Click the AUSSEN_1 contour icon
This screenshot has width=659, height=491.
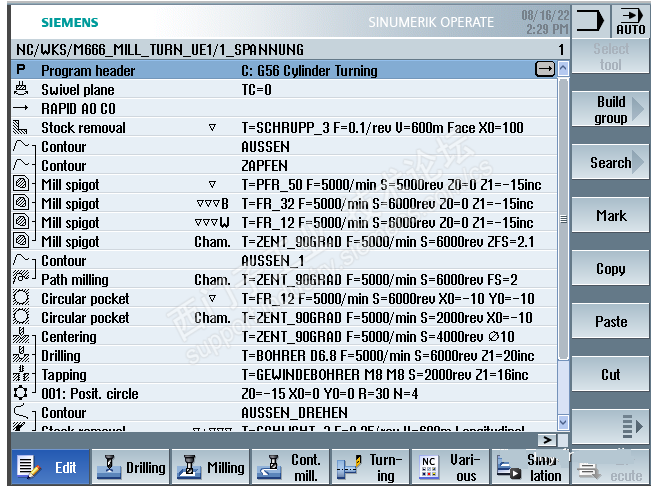click(x=21, y=260)
